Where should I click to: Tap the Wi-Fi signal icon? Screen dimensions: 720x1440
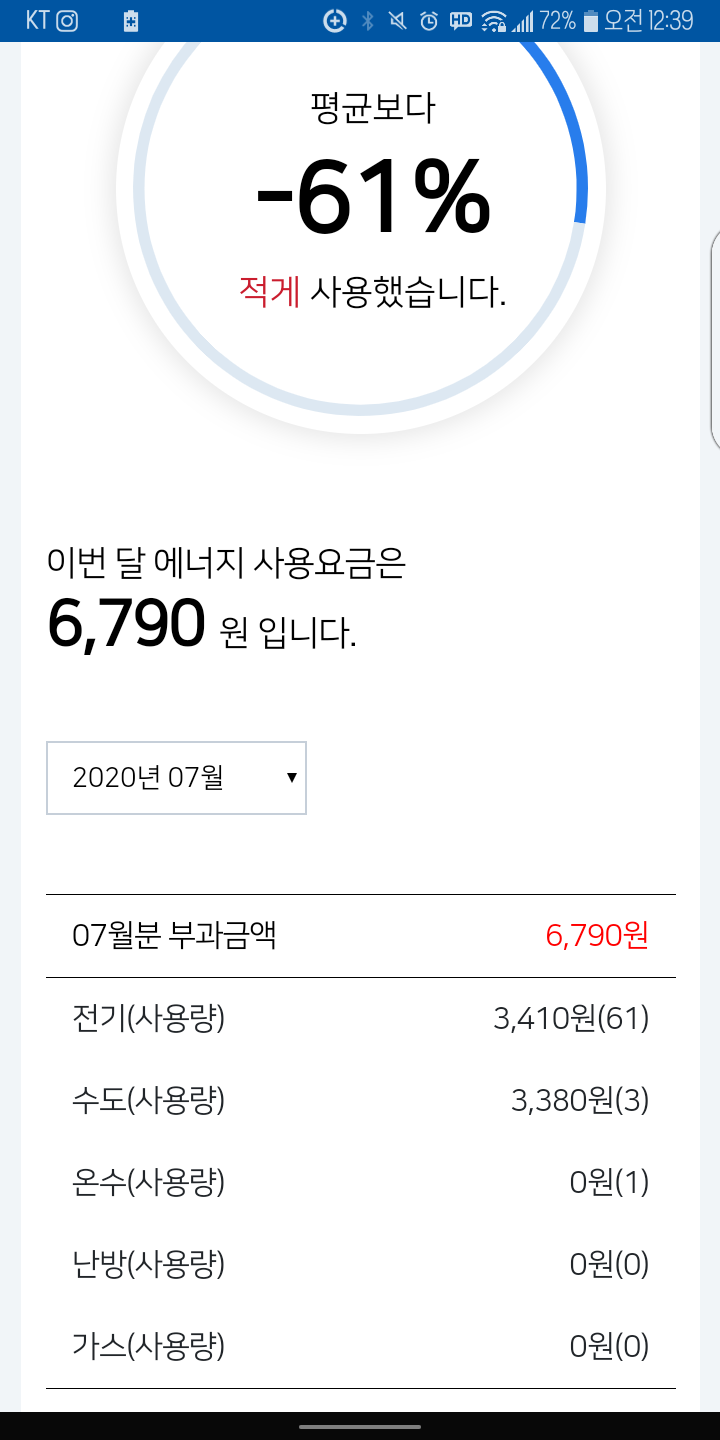click(494, 20)
